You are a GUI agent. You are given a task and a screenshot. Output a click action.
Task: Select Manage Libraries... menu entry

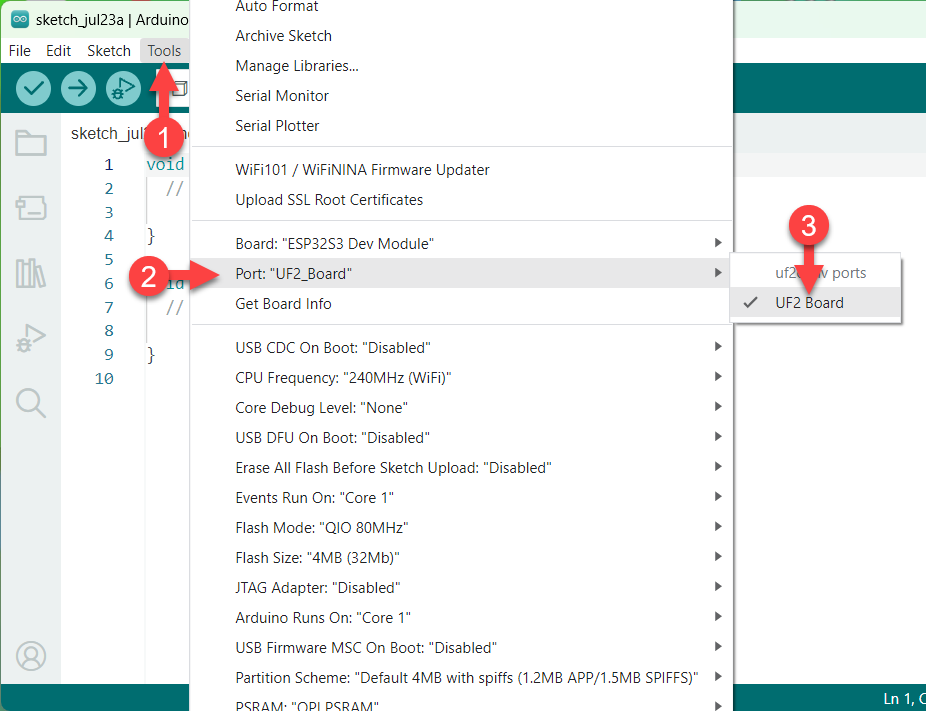click(x=462, y=66)
